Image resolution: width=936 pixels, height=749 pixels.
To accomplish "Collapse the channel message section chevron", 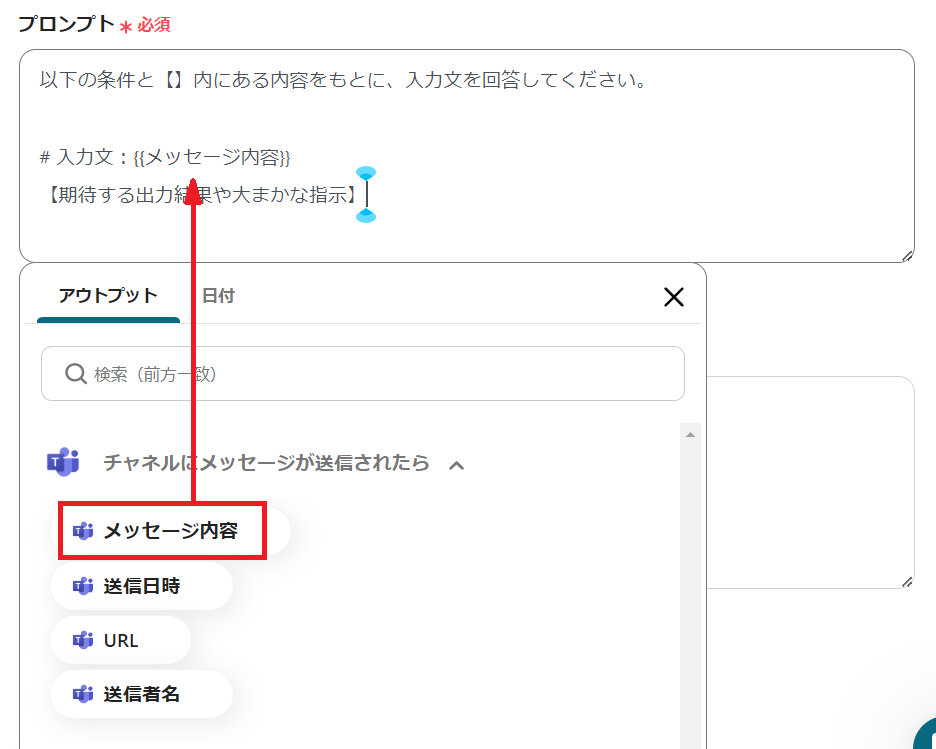I will coord(457,464).
